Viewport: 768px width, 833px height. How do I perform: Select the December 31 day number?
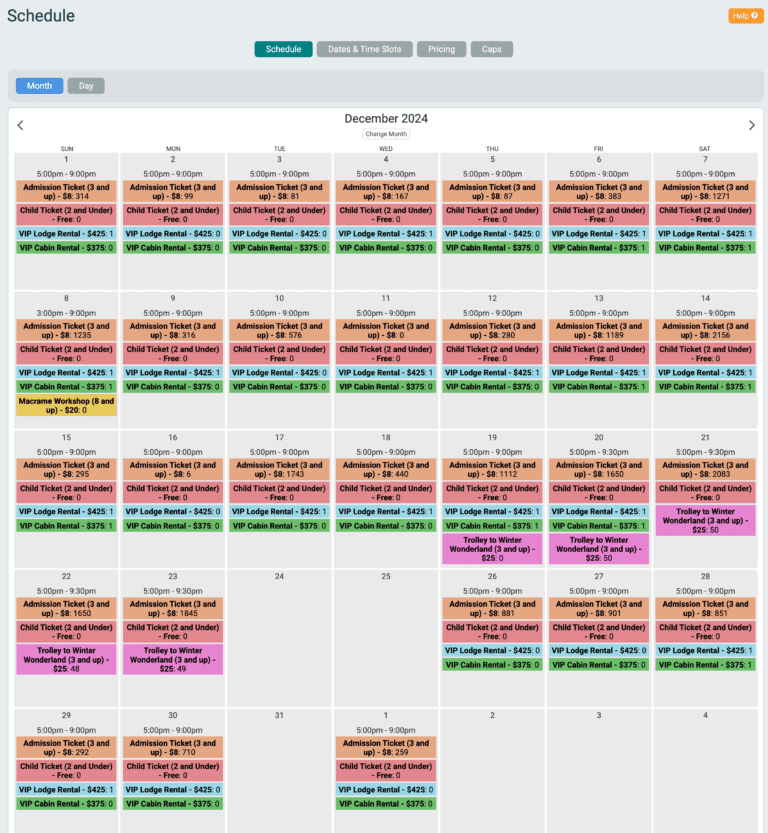tap(279, 715)
